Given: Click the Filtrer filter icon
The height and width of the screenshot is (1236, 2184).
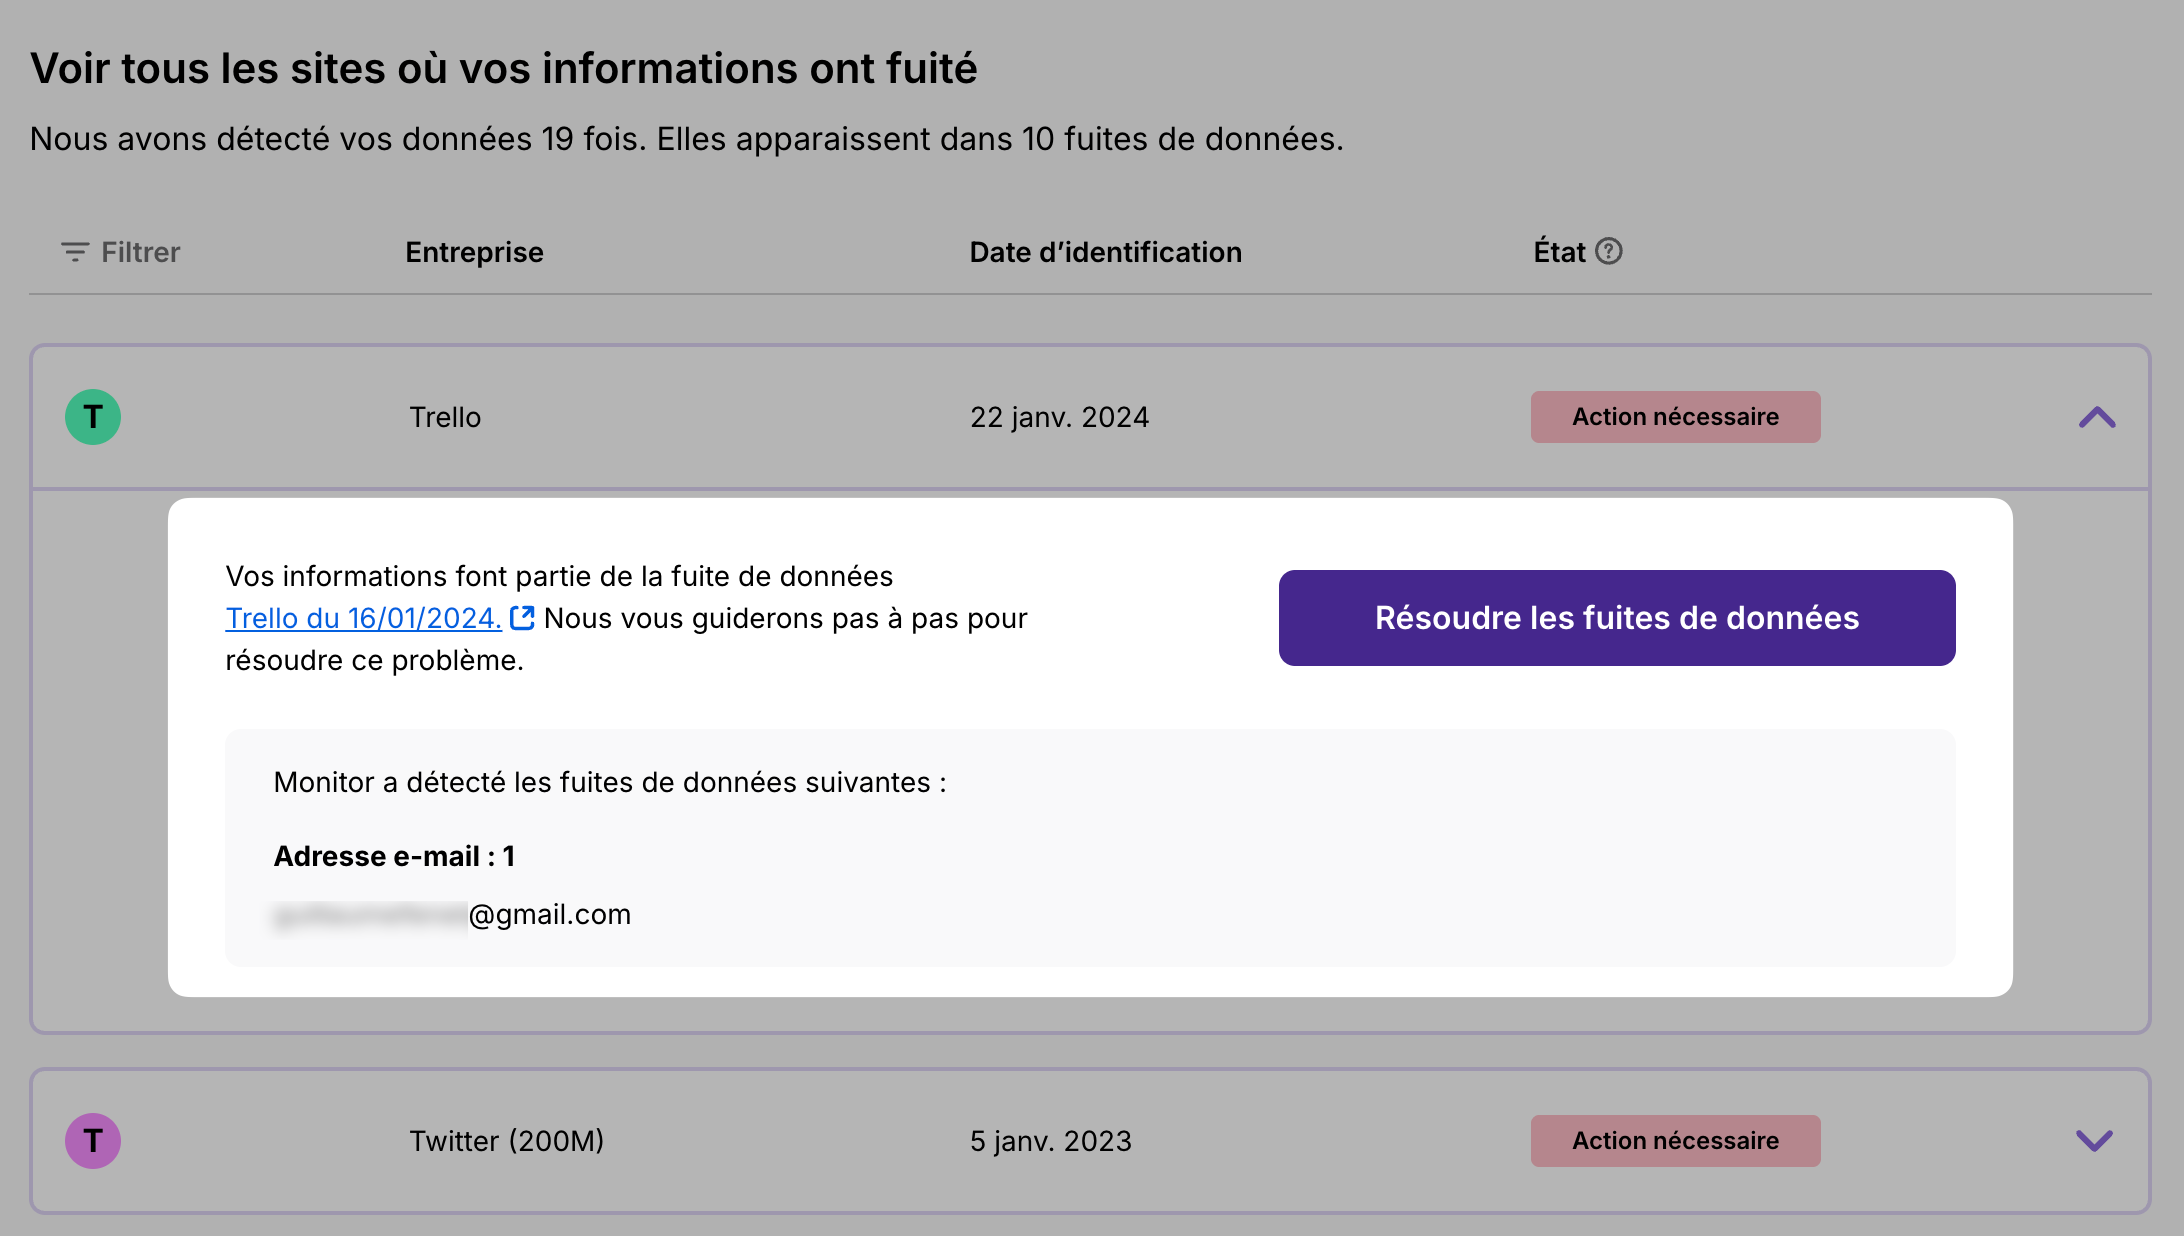Looking at the screenshot, I should click(x=75, y=252).
